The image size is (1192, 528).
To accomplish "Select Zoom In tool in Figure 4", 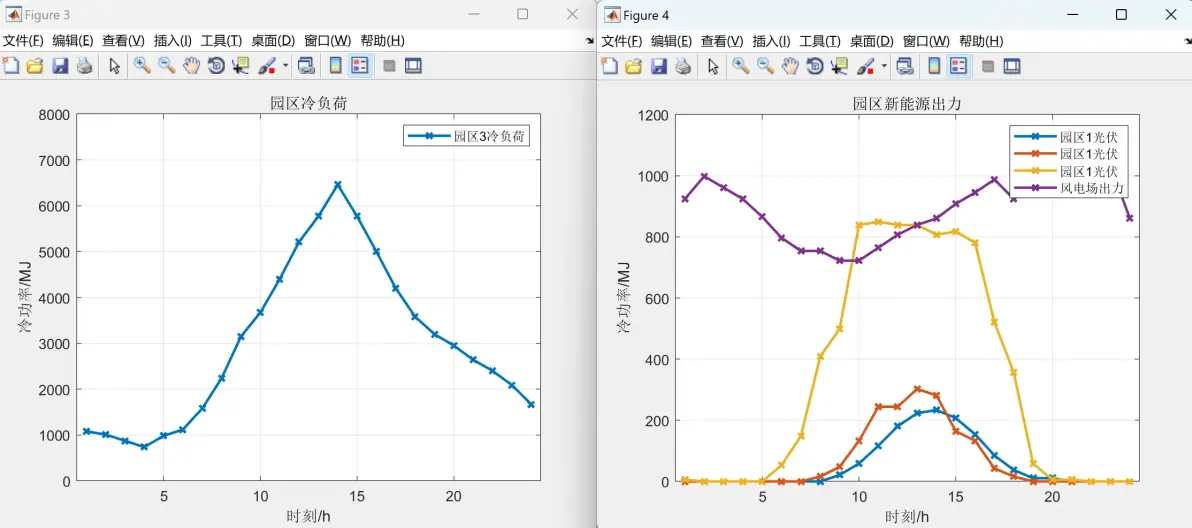I will (740, 66).
